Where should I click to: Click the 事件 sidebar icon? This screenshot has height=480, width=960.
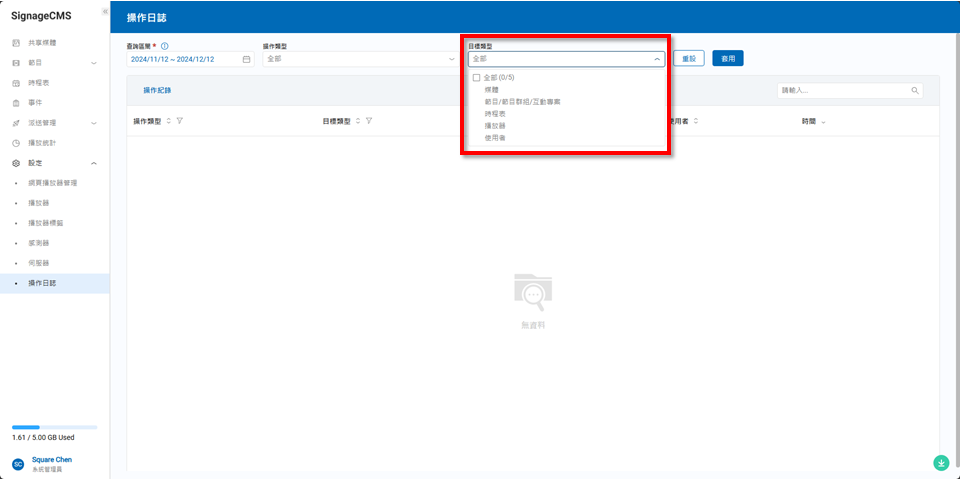pos(17,103)
